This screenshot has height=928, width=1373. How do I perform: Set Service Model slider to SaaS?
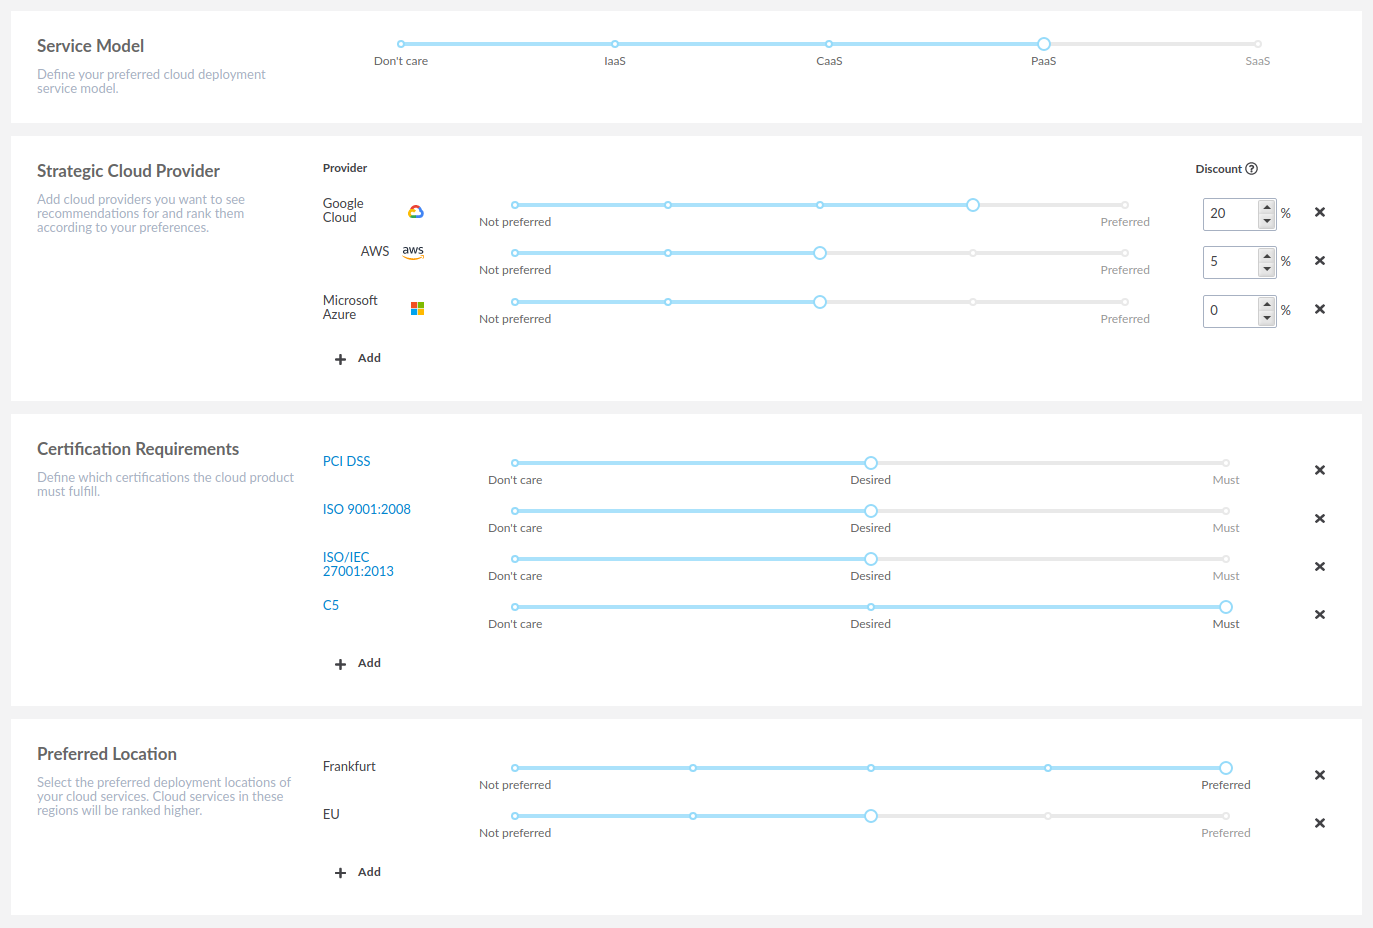click(1257, 44)
